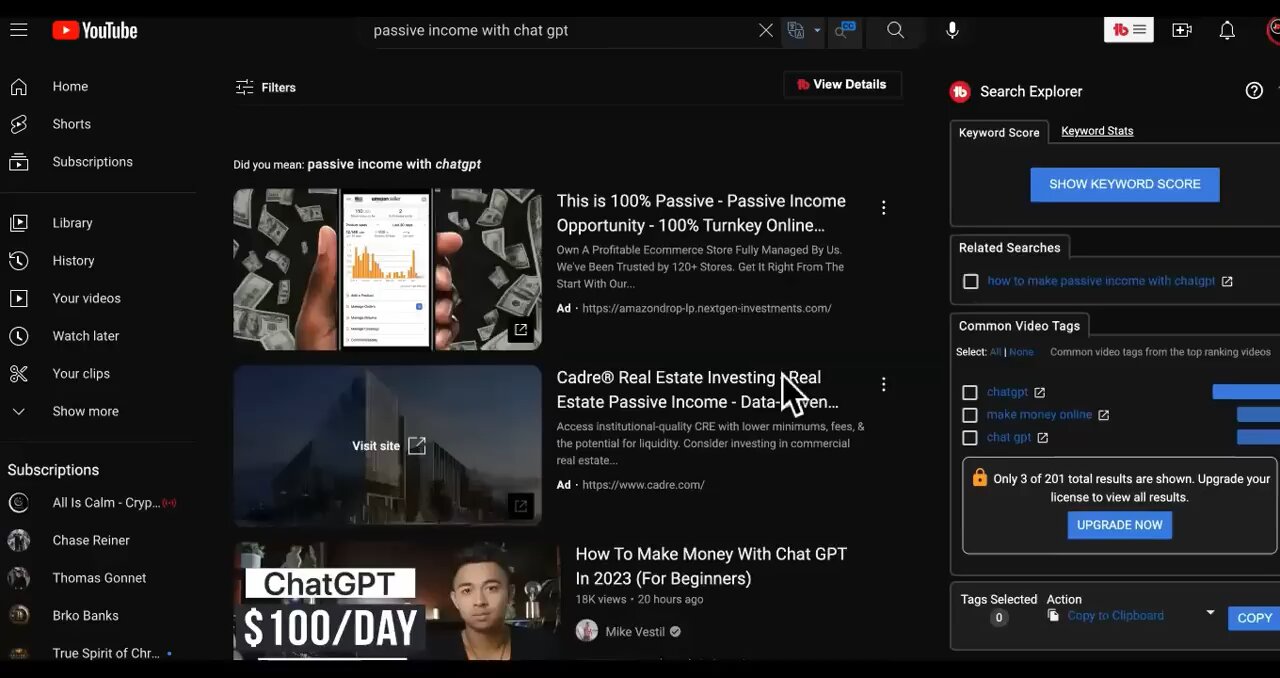The height and width of the screenshot is (678, 1280).
Task: Open the TubeBuddy menu in header
Action: pos(1129,30)
